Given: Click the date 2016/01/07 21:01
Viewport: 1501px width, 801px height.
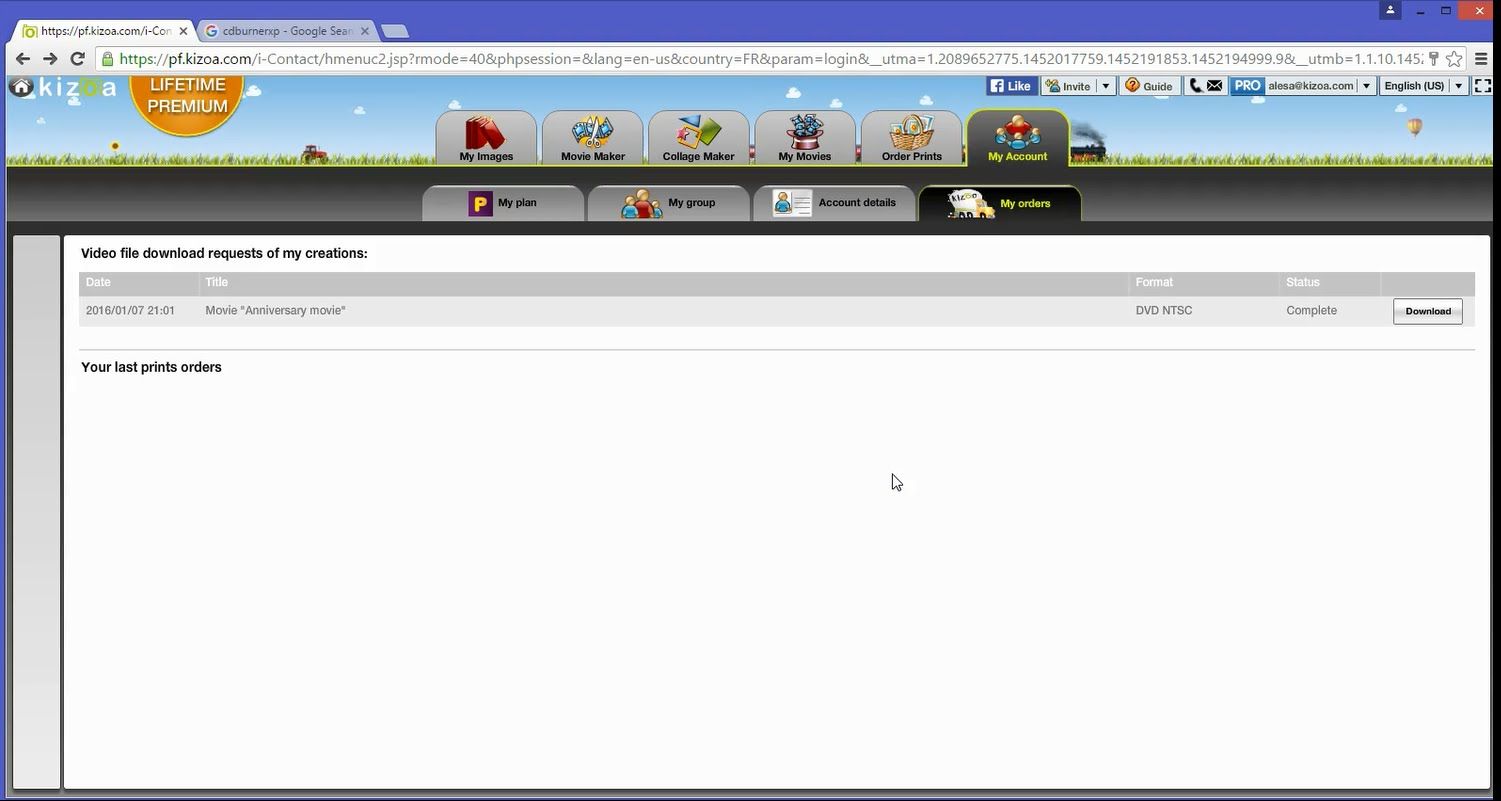Looking at the screenshot, I should (x=130, y=311).
